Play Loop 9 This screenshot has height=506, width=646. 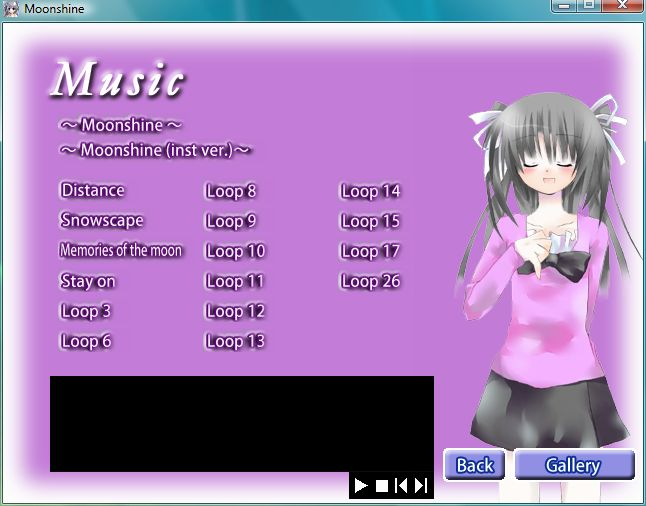tap(231, 221)
